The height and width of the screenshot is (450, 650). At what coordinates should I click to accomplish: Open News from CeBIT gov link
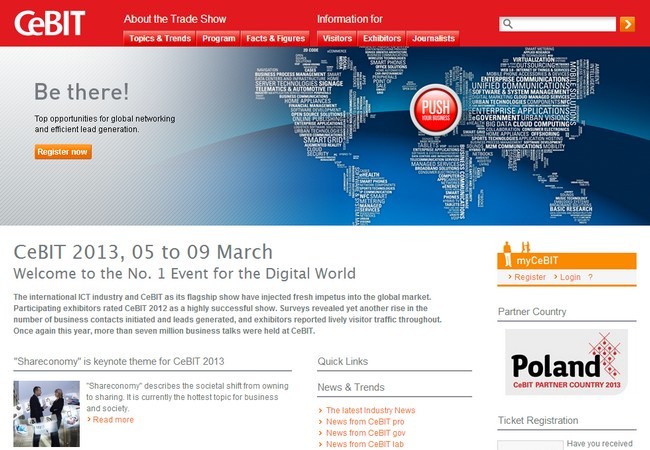(x=366, y=433)
